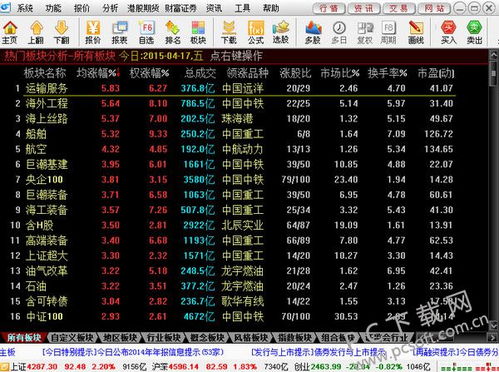Sort by 市场比% column header
The image size is (499, 372).
pos(340,73)
